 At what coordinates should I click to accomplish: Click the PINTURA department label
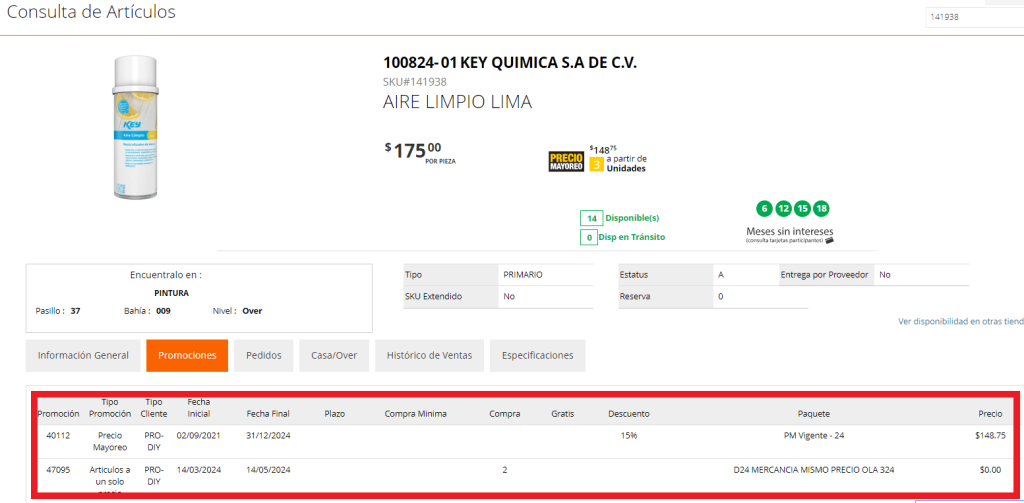pyautogui.click(x=171, y=293)
